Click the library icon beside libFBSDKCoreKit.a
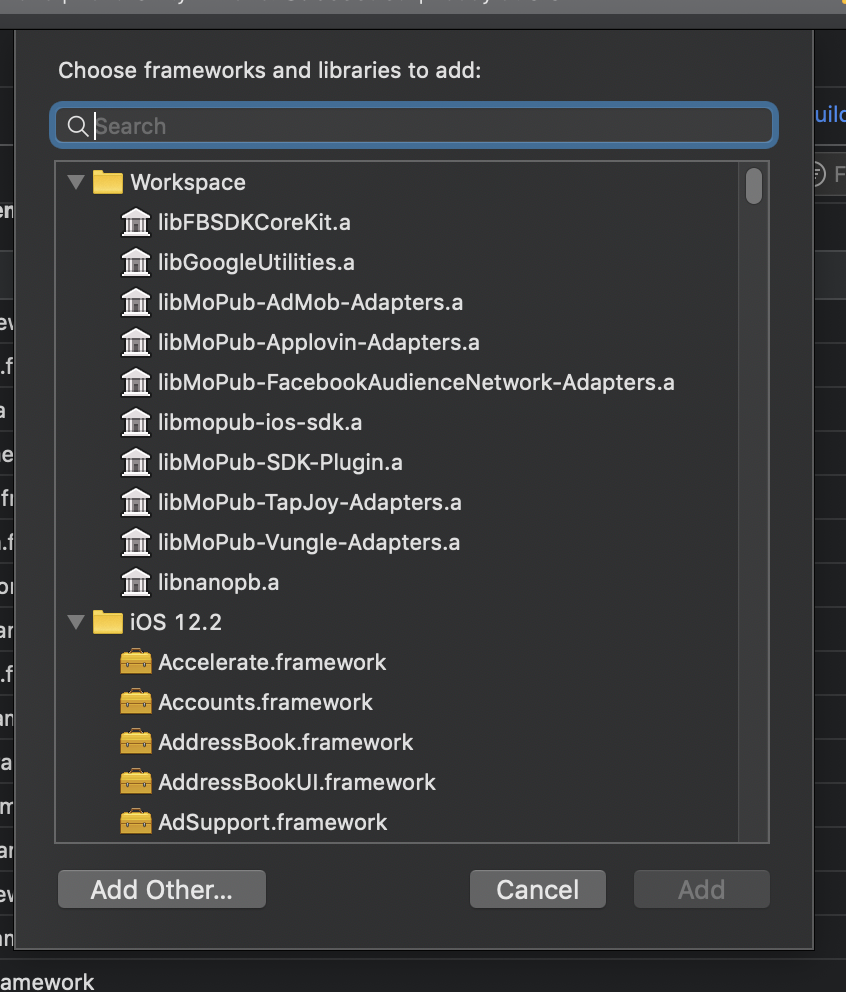This screenshot has width=846, height=992. [135, 222]
